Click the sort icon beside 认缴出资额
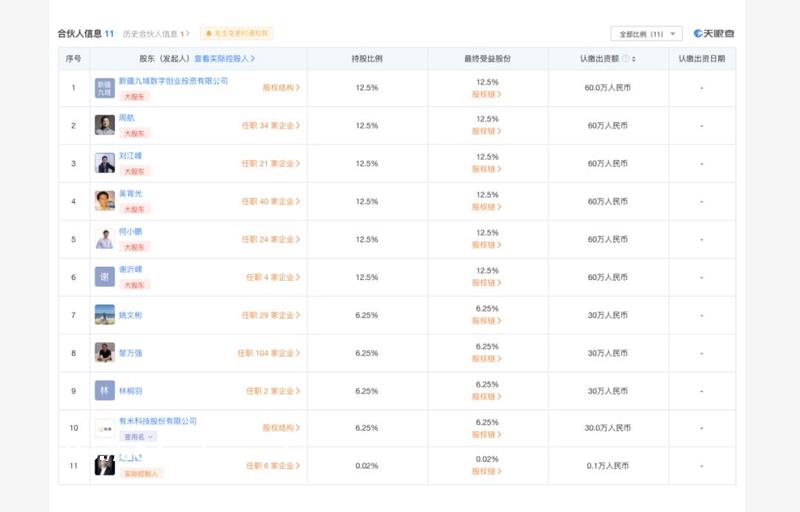The image size is (800, 512). pos(634,59)
